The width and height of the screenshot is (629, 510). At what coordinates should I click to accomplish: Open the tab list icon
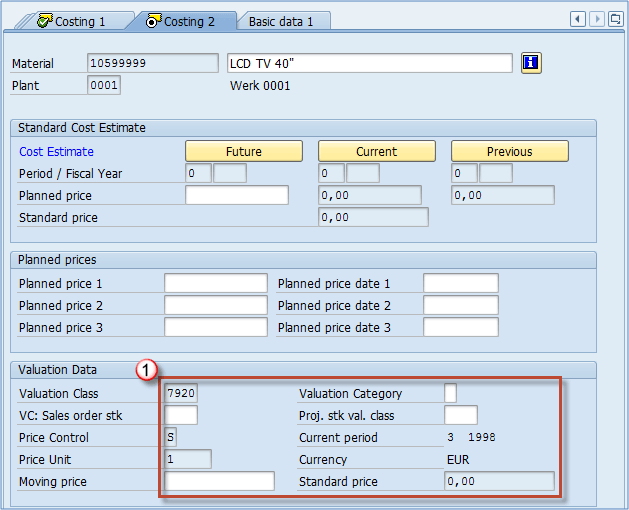(x=615, y=19)
